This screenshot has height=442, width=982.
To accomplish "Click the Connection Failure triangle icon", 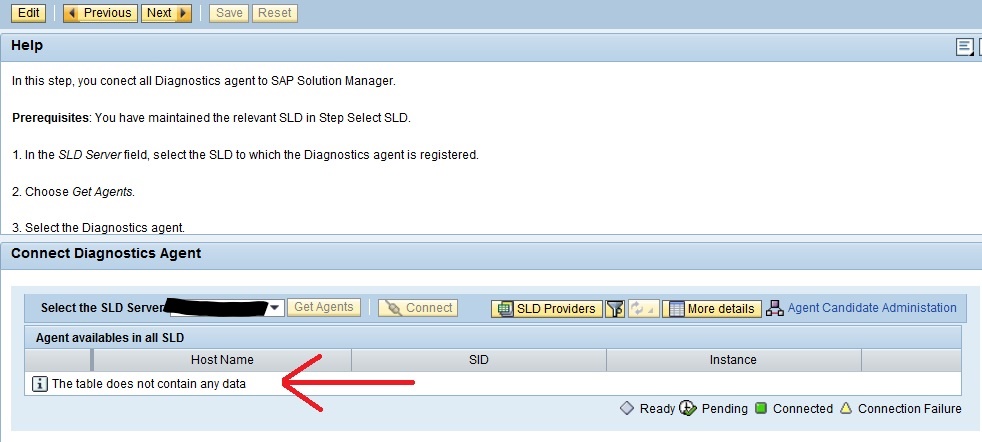I will (846, 409).
